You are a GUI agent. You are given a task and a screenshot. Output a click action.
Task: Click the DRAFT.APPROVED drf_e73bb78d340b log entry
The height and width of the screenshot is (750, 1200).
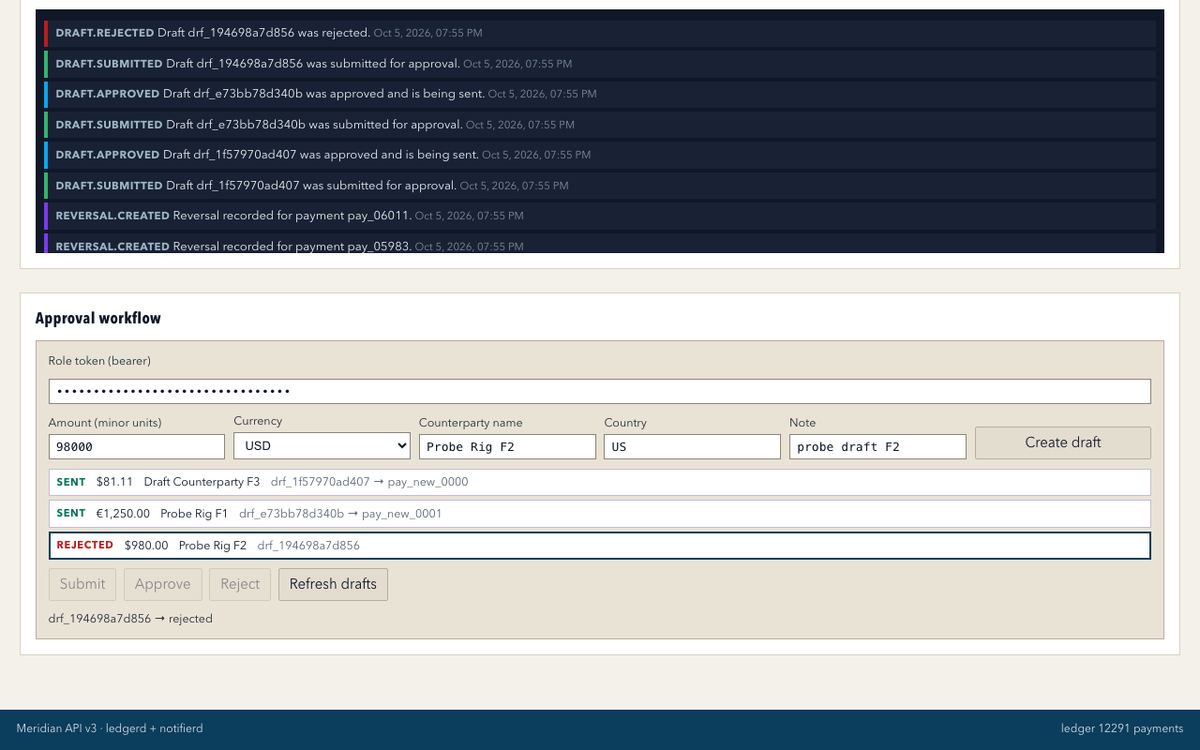click(600, 94)
